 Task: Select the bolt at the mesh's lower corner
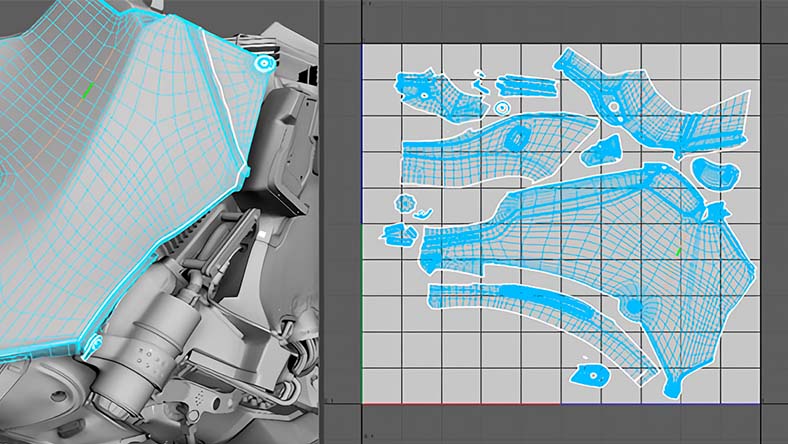[93, 344]
